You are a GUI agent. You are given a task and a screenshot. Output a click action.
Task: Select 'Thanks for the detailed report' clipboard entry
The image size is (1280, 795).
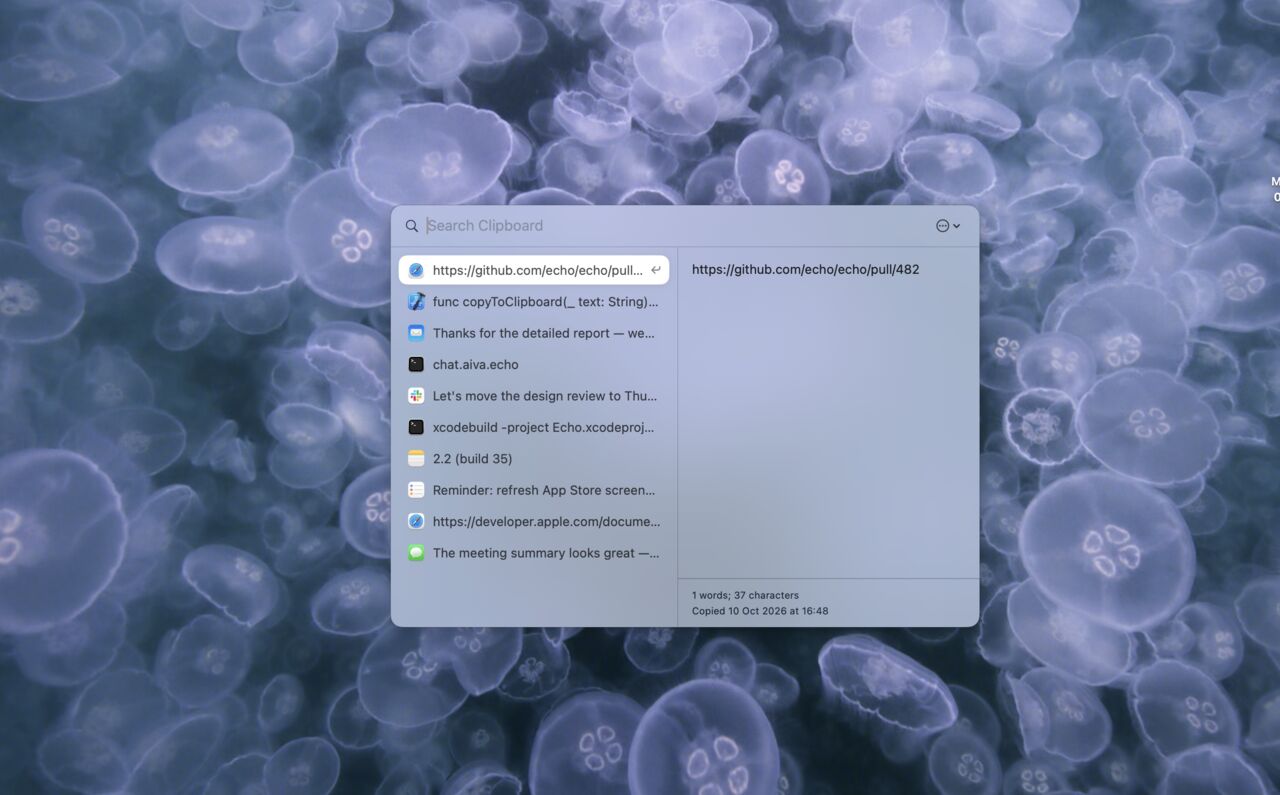coord(534,333)
